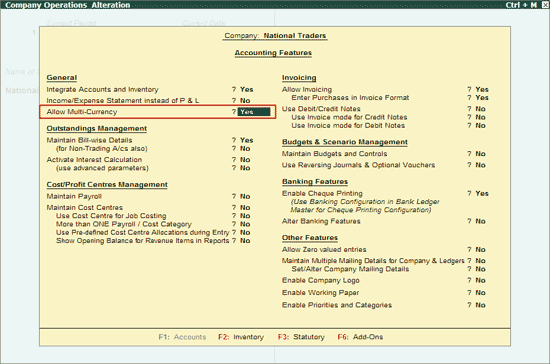Toggle Maintain Bill-wise Details value

click(x=247, y=140)
